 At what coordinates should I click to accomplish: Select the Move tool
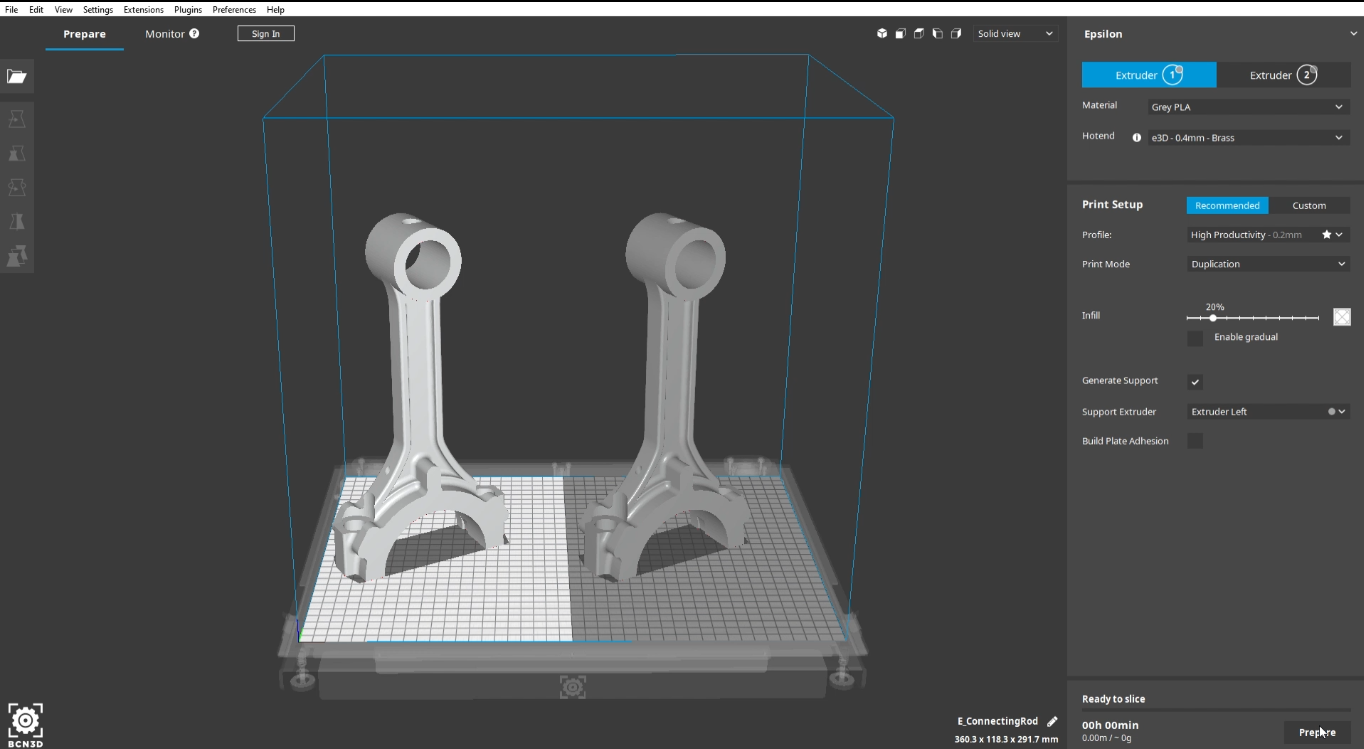[x=17, y=119]
